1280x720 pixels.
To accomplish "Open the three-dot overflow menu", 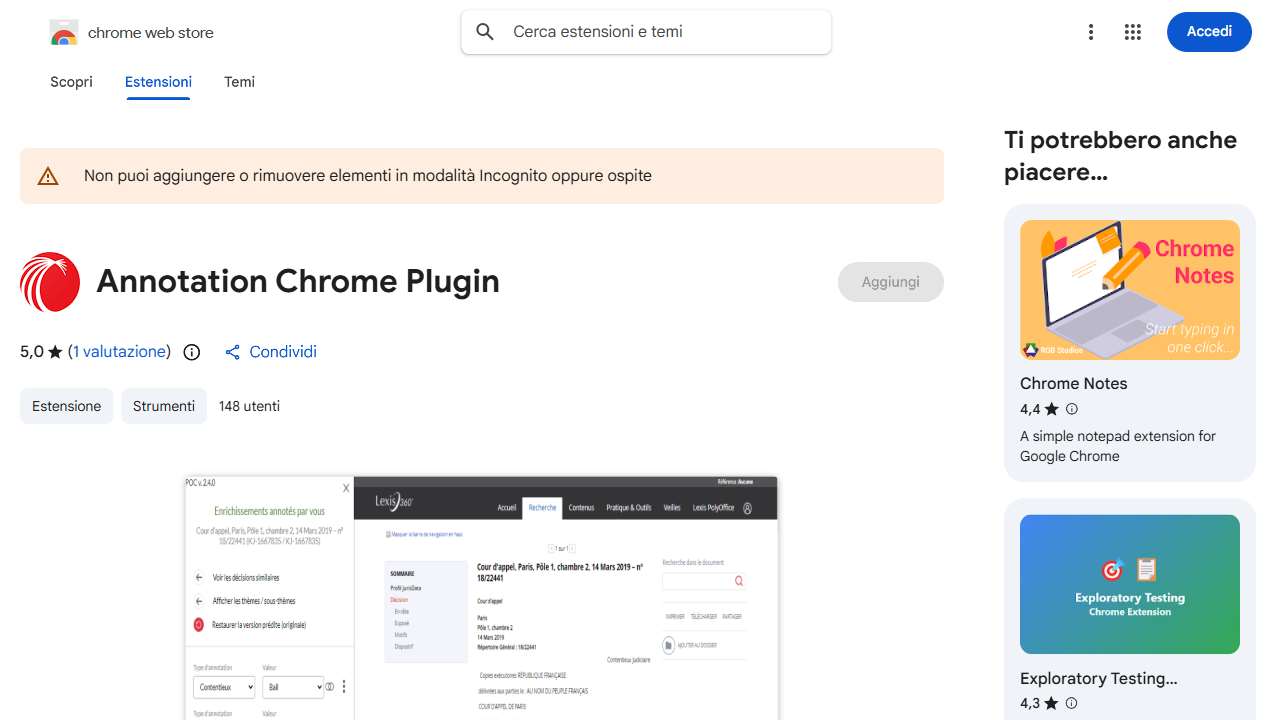I will click(x=1091, y=31).
